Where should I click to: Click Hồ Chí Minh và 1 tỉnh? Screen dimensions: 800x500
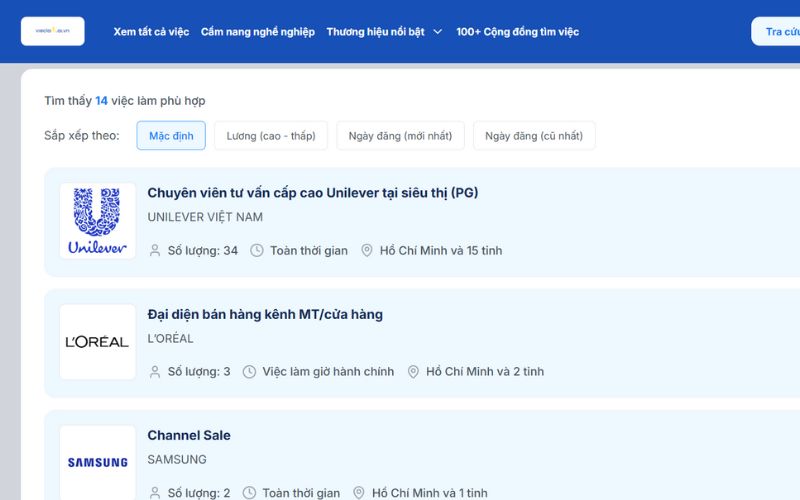[430, 493]
